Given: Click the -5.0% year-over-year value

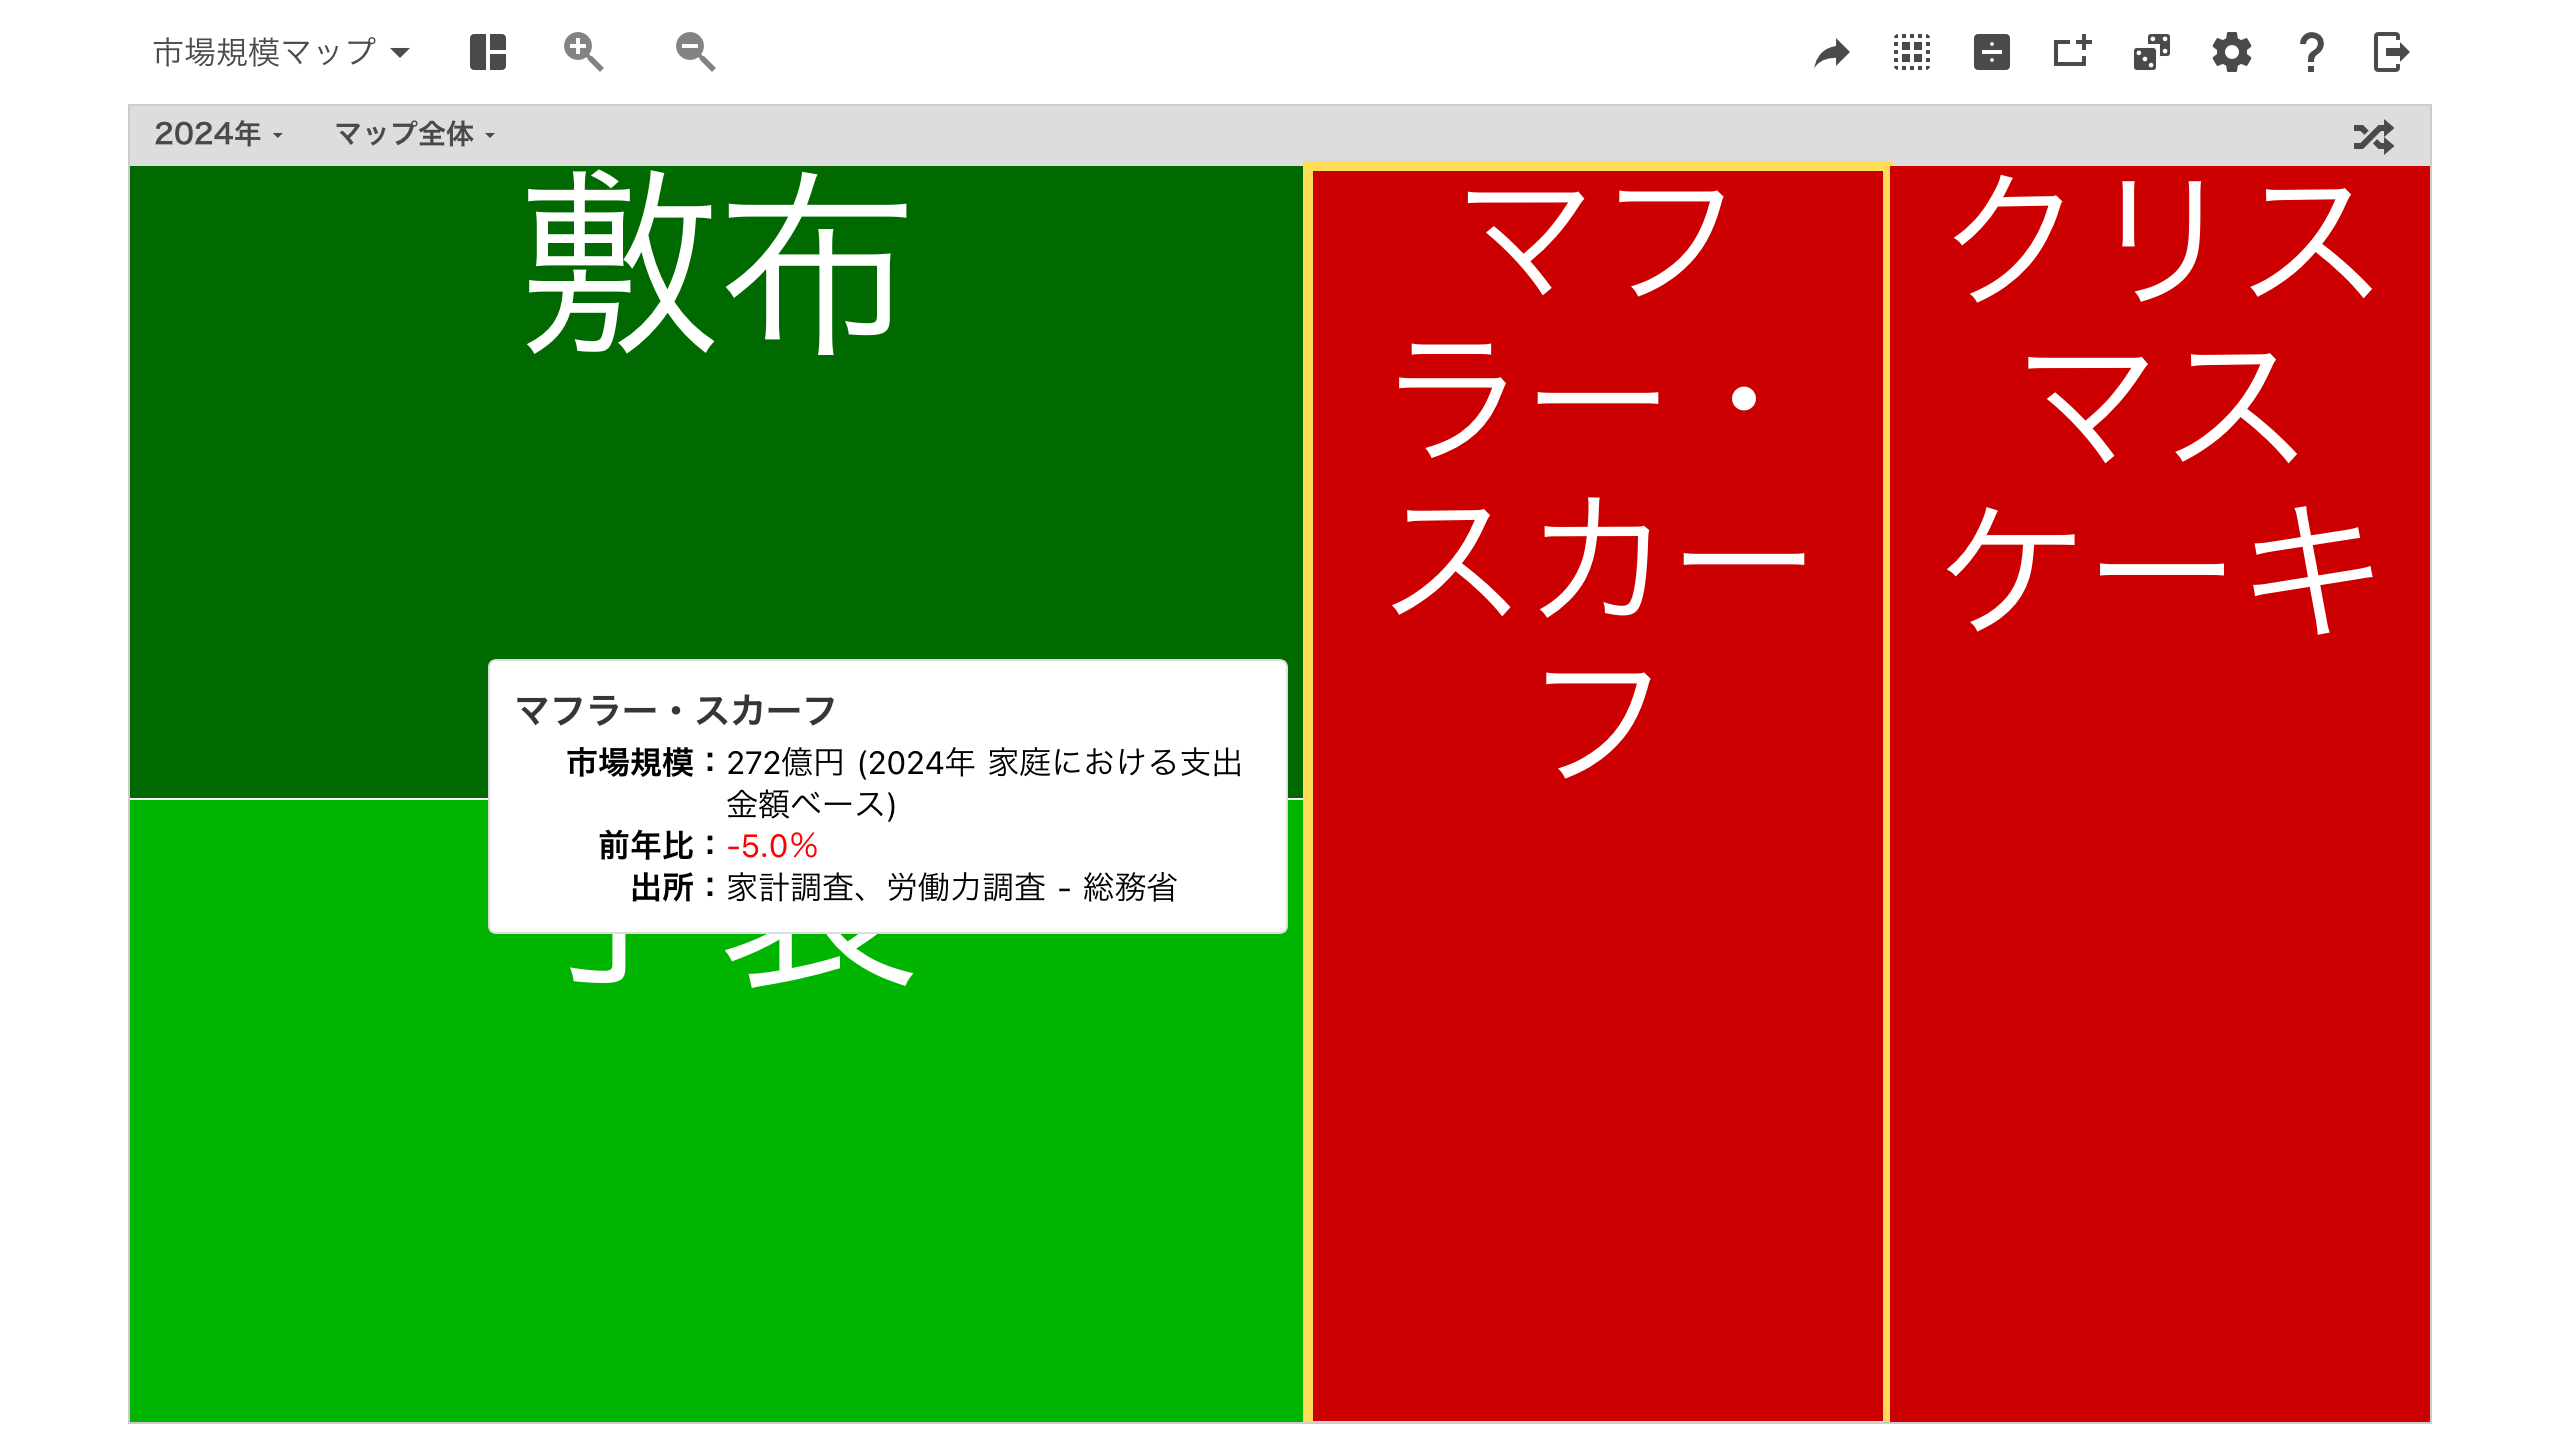Looking at the screenshot, I should [x=772, y=846].
